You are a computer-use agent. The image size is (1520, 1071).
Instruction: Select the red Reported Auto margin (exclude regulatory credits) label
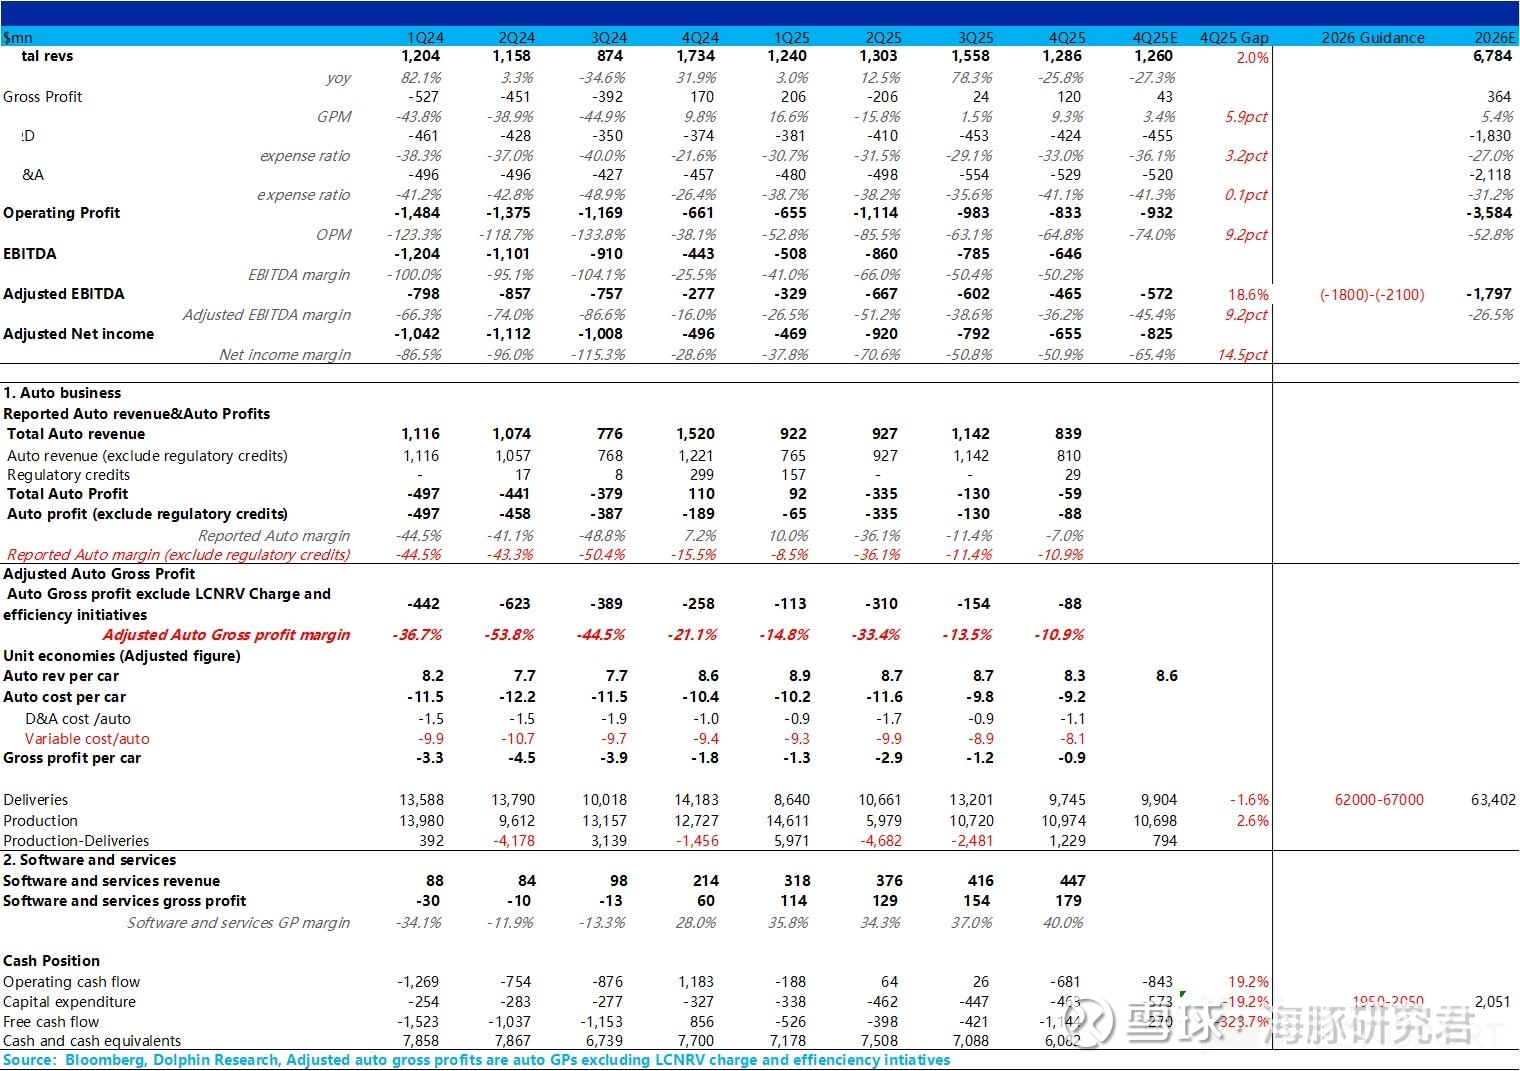[x=179, y=555]
